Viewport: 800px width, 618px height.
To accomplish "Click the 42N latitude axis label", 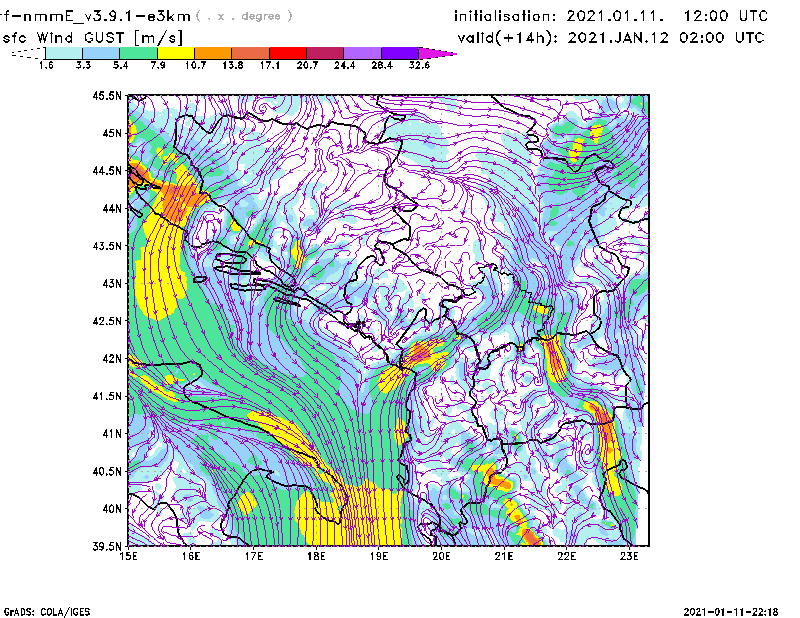I will pyautogui.click(x=111, y=359).
